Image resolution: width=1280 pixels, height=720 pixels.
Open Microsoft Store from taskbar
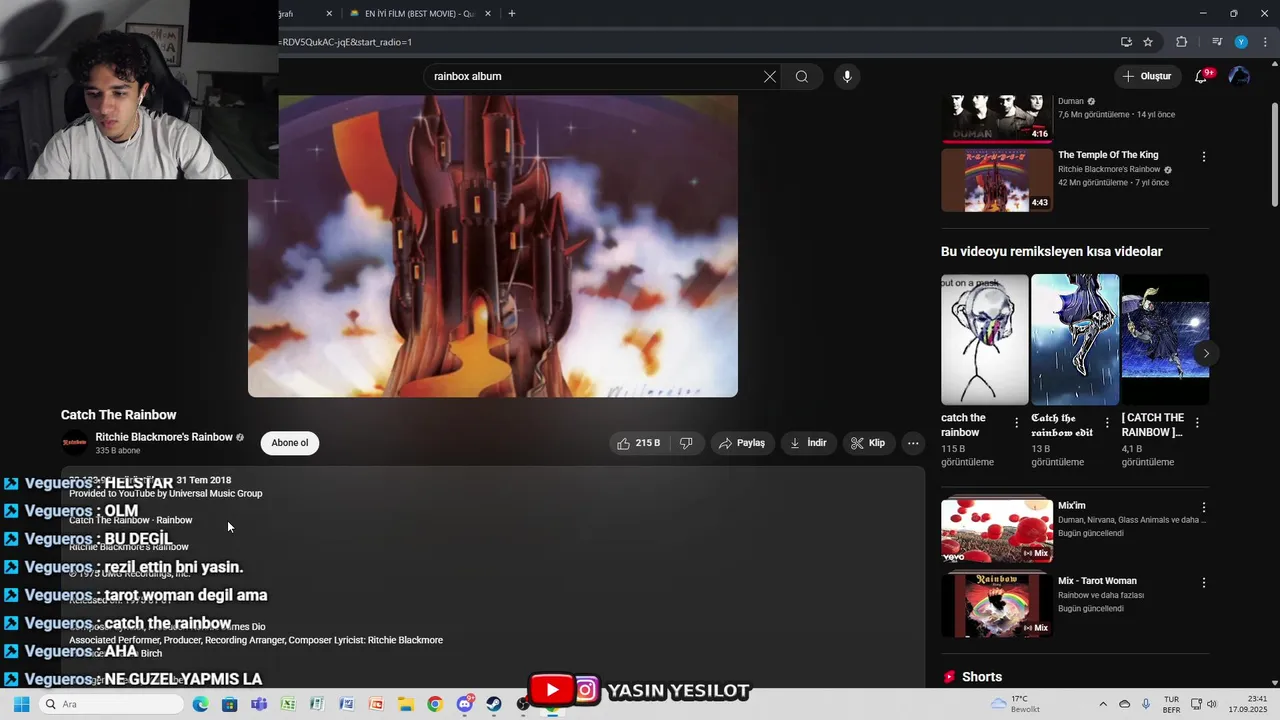click(229, 704)
